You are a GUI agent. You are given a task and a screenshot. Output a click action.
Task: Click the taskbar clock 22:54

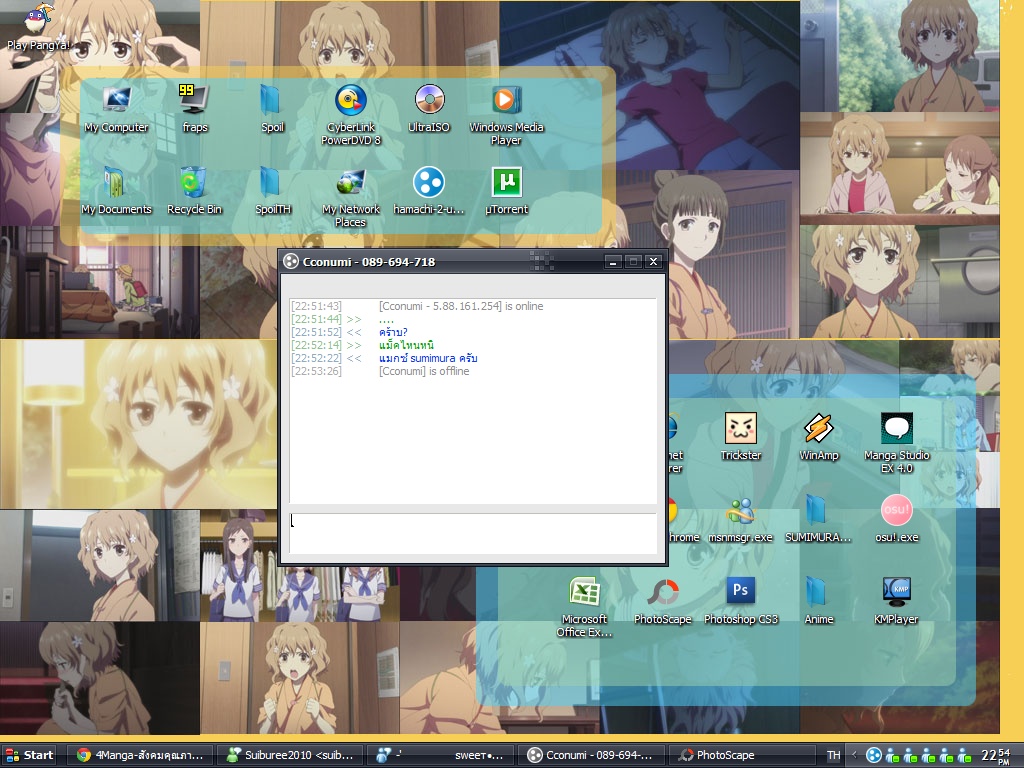pos(997,756)
